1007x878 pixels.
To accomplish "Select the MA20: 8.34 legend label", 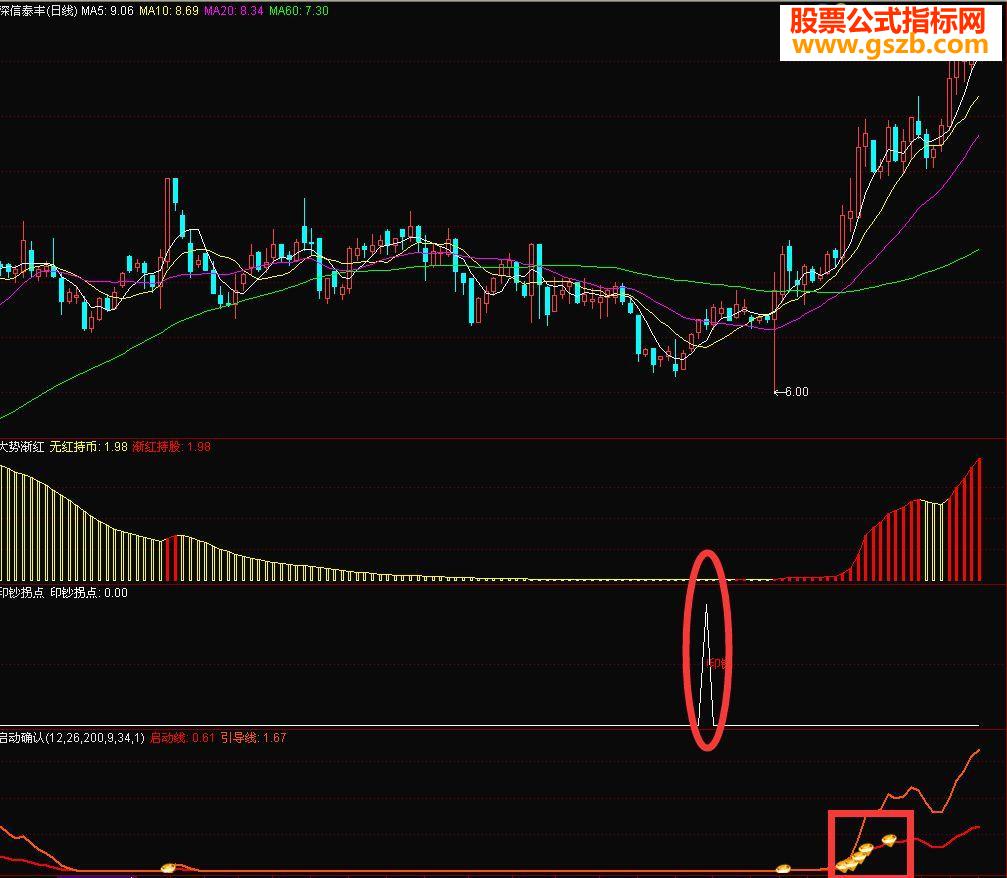I will [234, 11].
